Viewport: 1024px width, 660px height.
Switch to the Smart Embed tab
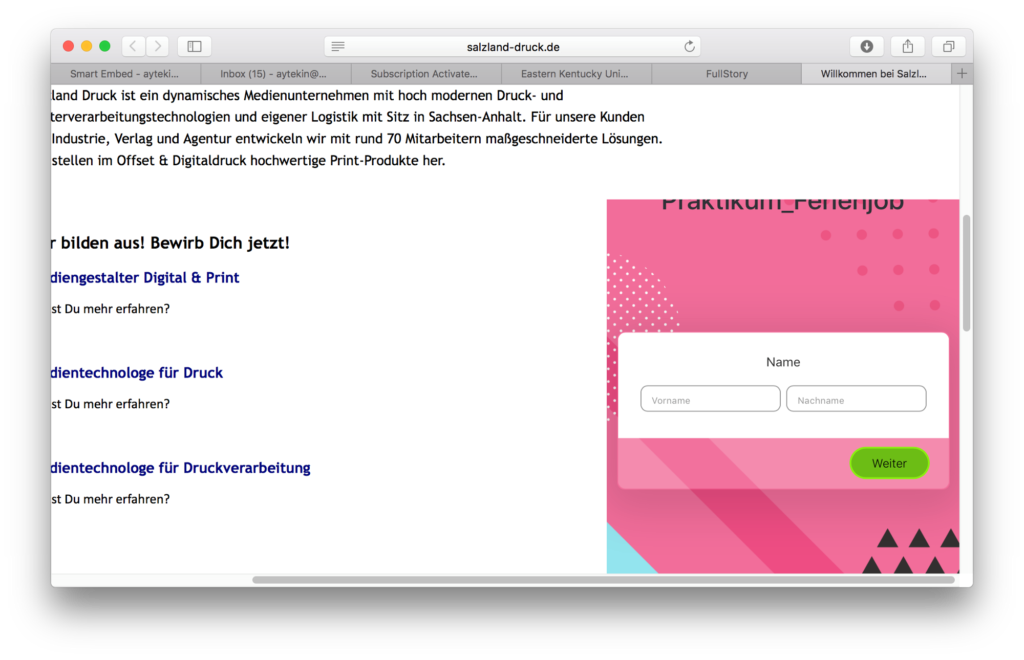click(125, 74)
